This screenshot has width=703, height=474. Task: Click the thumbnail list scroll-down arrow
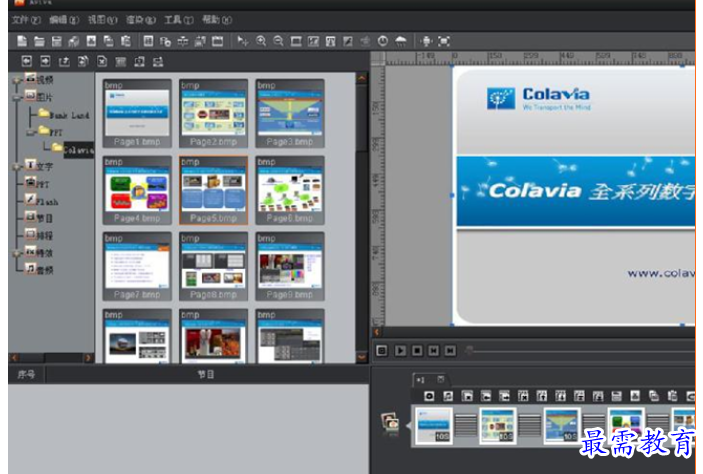tap(362, 357)
